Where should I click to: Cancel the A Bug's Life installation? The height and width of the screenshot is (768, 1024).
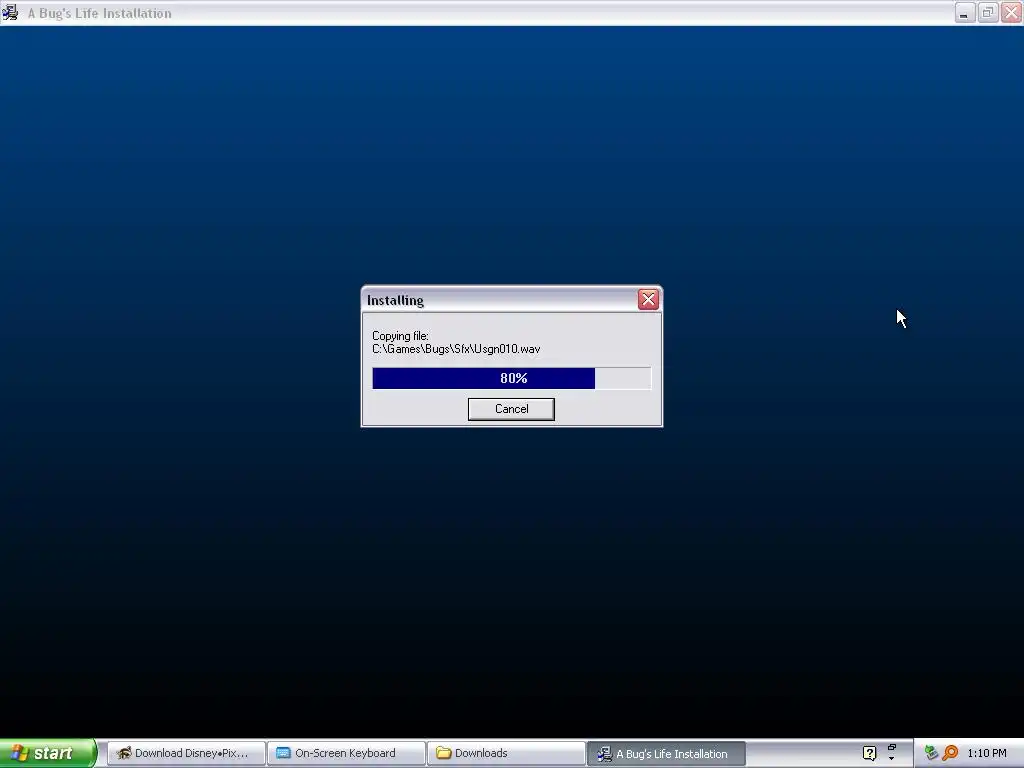pyautogui.click(x=511, y=409)
